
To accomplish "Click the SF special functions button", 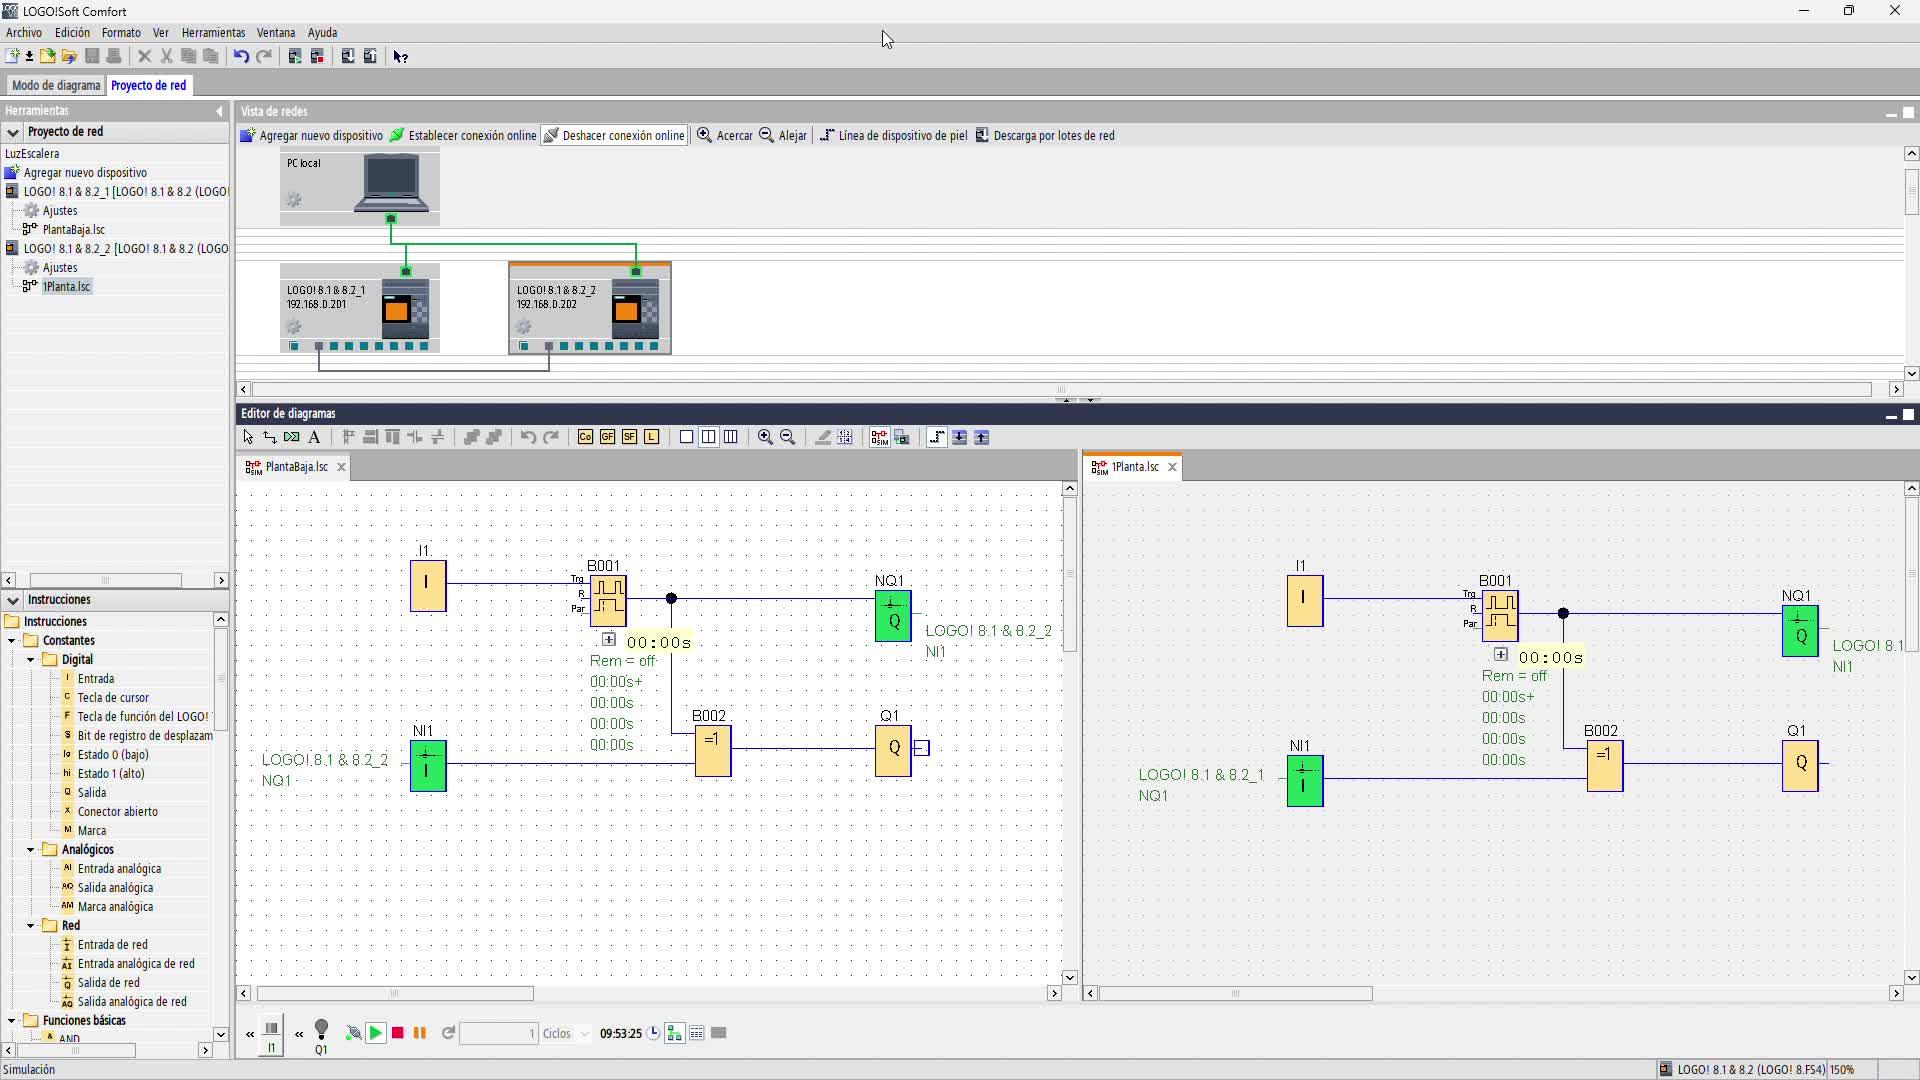I will pos(629,437).
